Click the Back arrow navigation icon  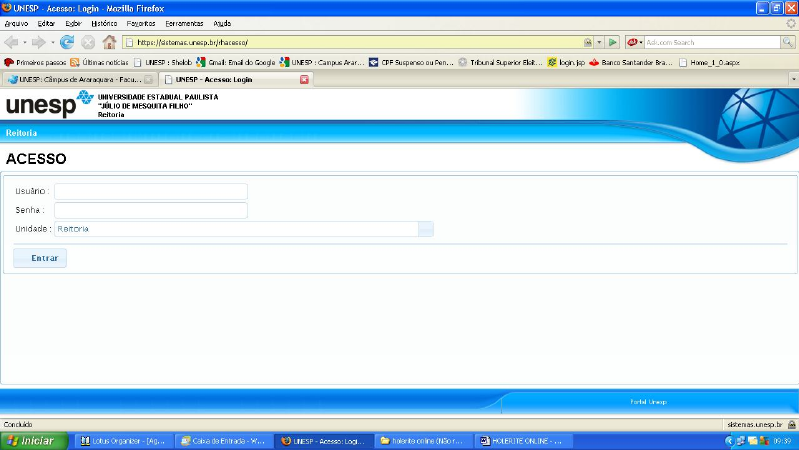tap(12, 42)
